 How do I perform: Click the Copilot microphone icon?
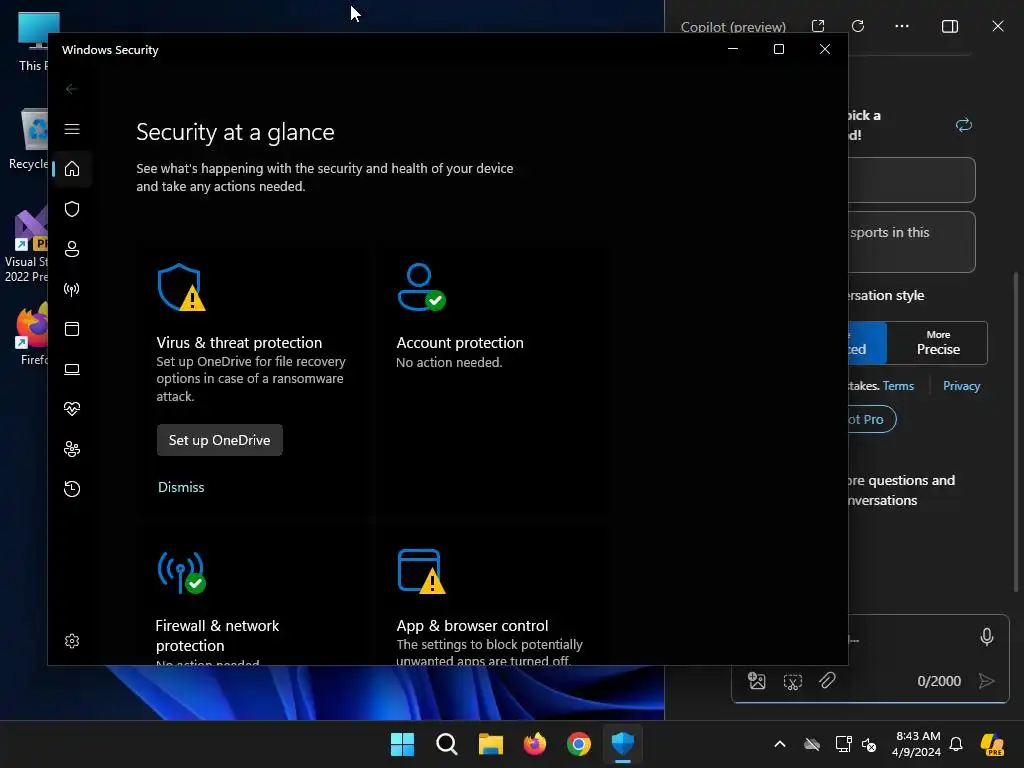click(x=987, y=637)
